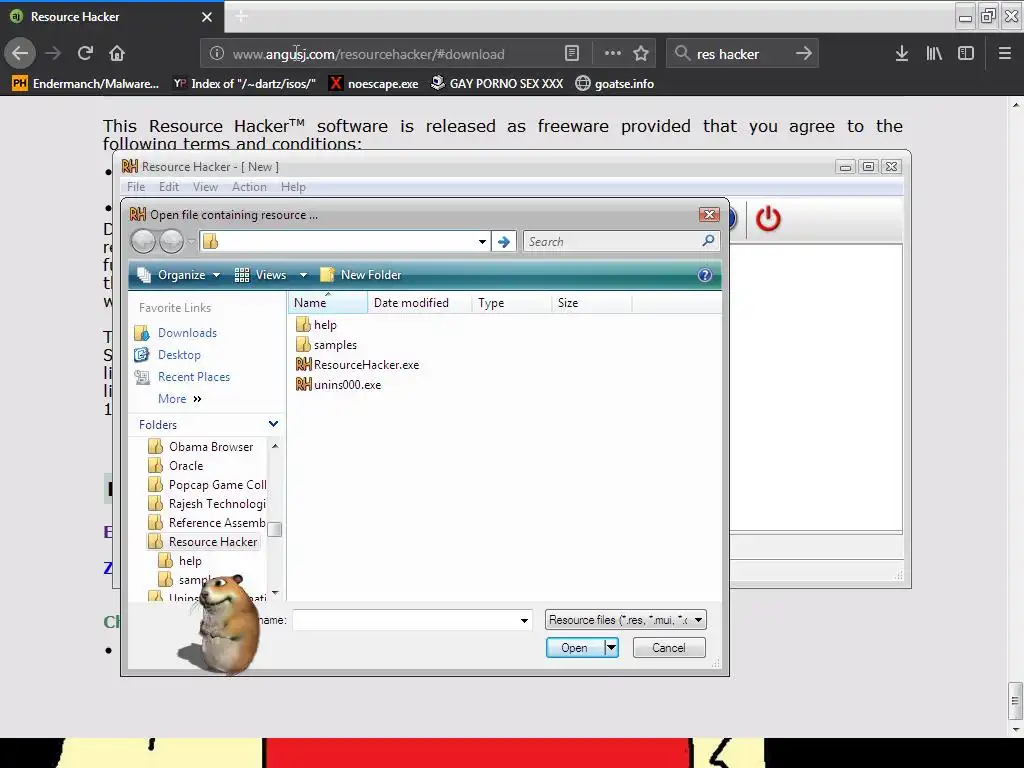Select help subfolder in folder tree
This screenshot has height=768, width=1024.
coord(180,560)
